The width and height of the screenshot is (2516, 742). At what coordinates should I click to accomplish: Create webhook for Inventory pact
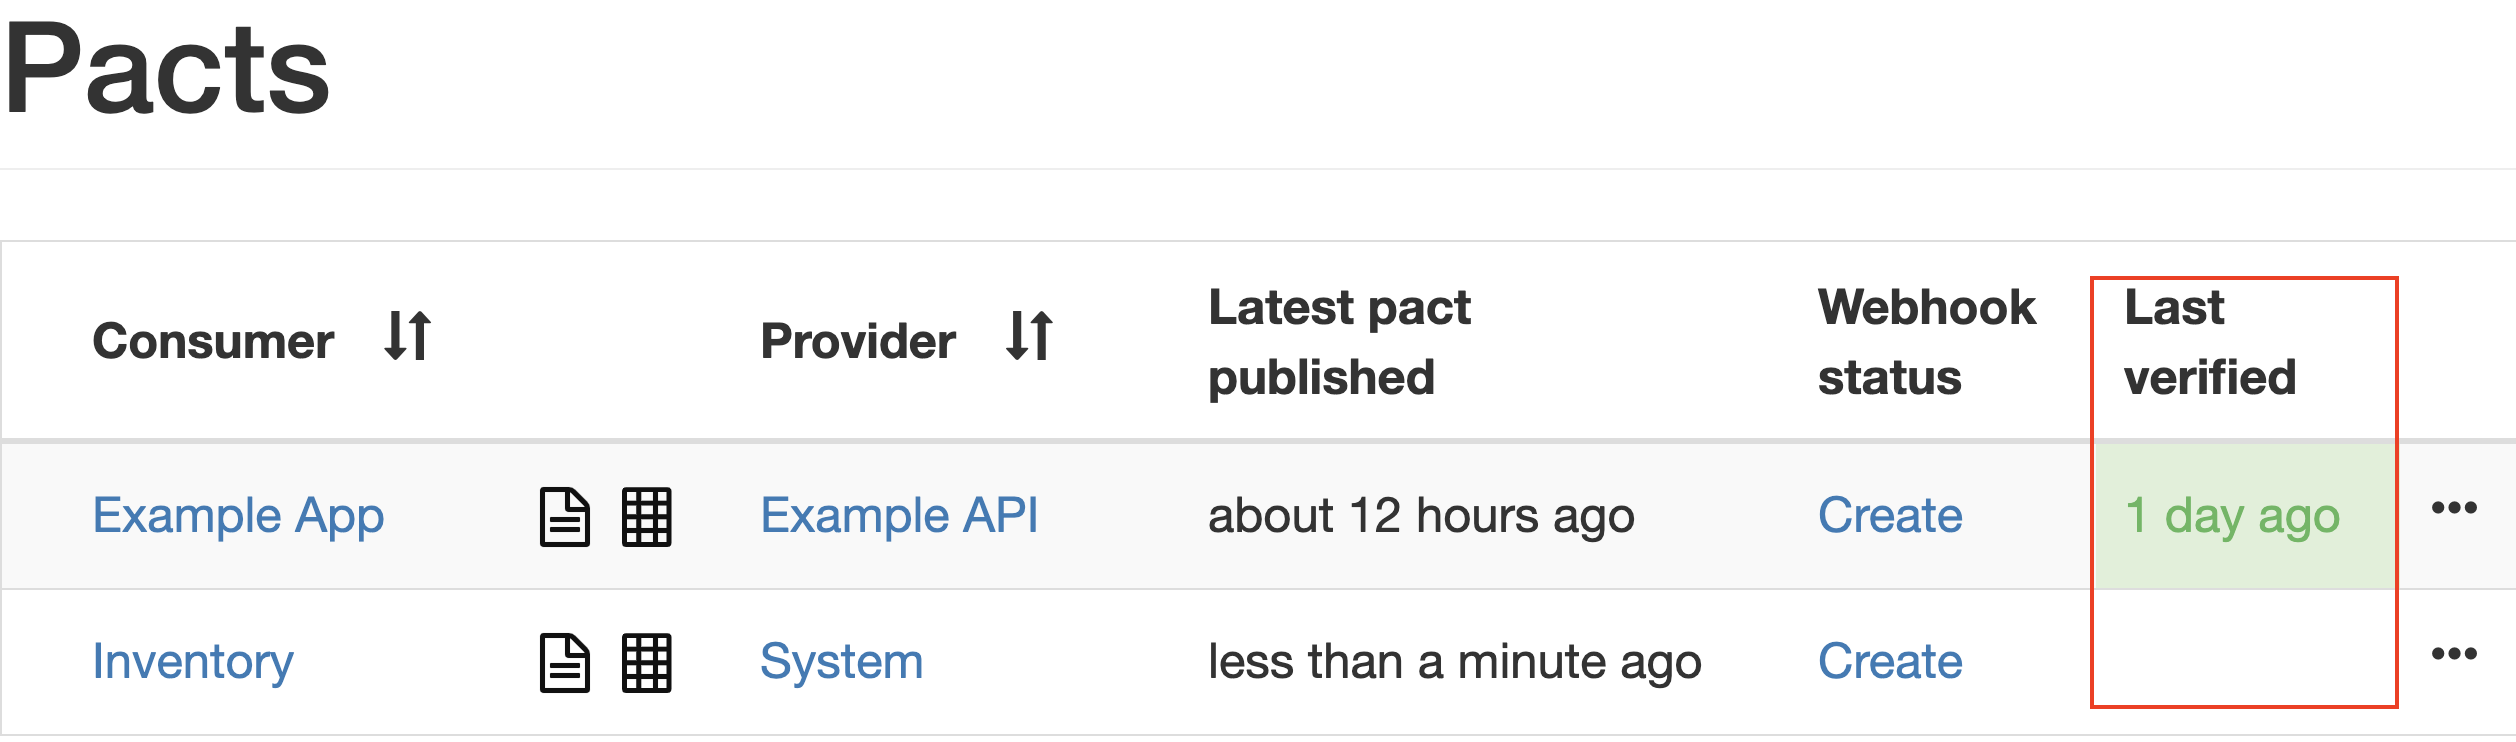tap(1890, 662)
